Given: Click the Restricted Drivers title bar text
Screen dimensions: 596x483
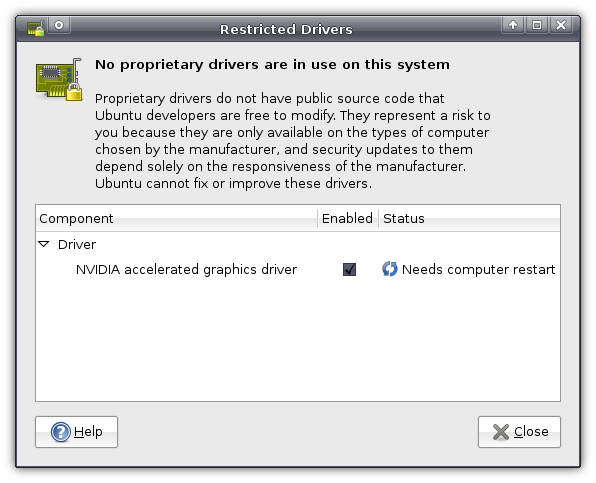Looking at the screenshot, I should pyautogui.click(x=286, y=30).
